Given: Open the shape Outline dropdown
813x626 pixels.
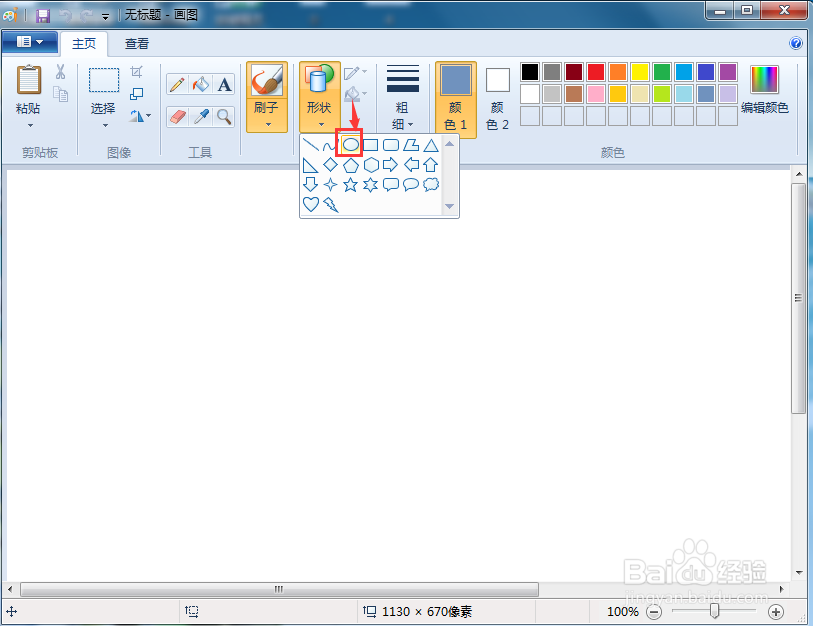Looking at the screenshot, I should 355,73.
